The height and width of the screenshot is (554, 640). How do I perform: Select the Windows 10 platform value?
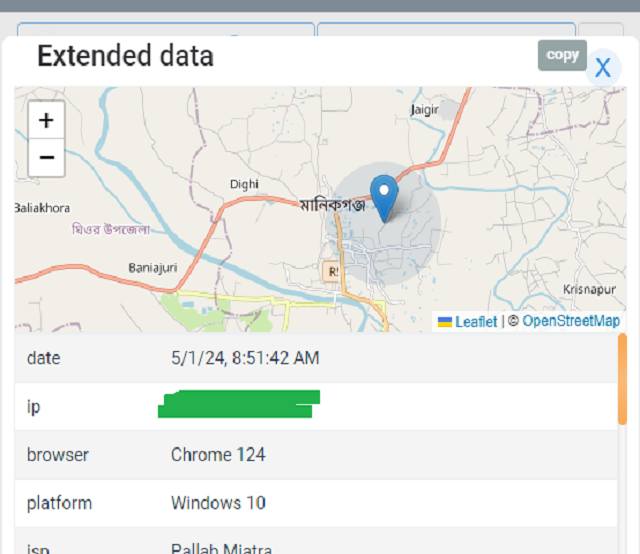pos(218,502)
